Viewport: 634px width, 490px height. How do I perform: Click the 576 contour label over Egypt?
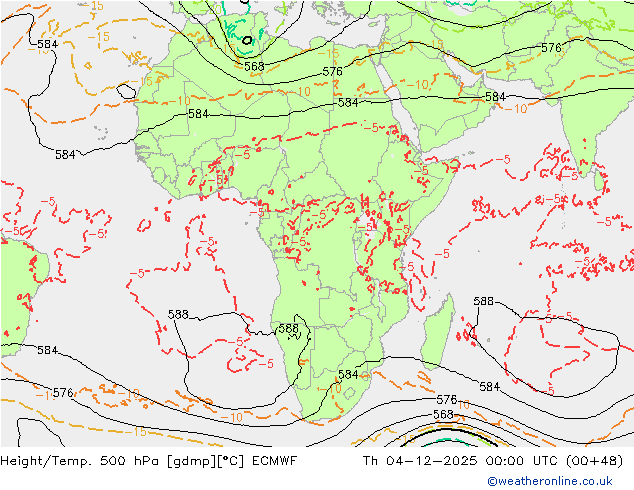coord(332,72)
